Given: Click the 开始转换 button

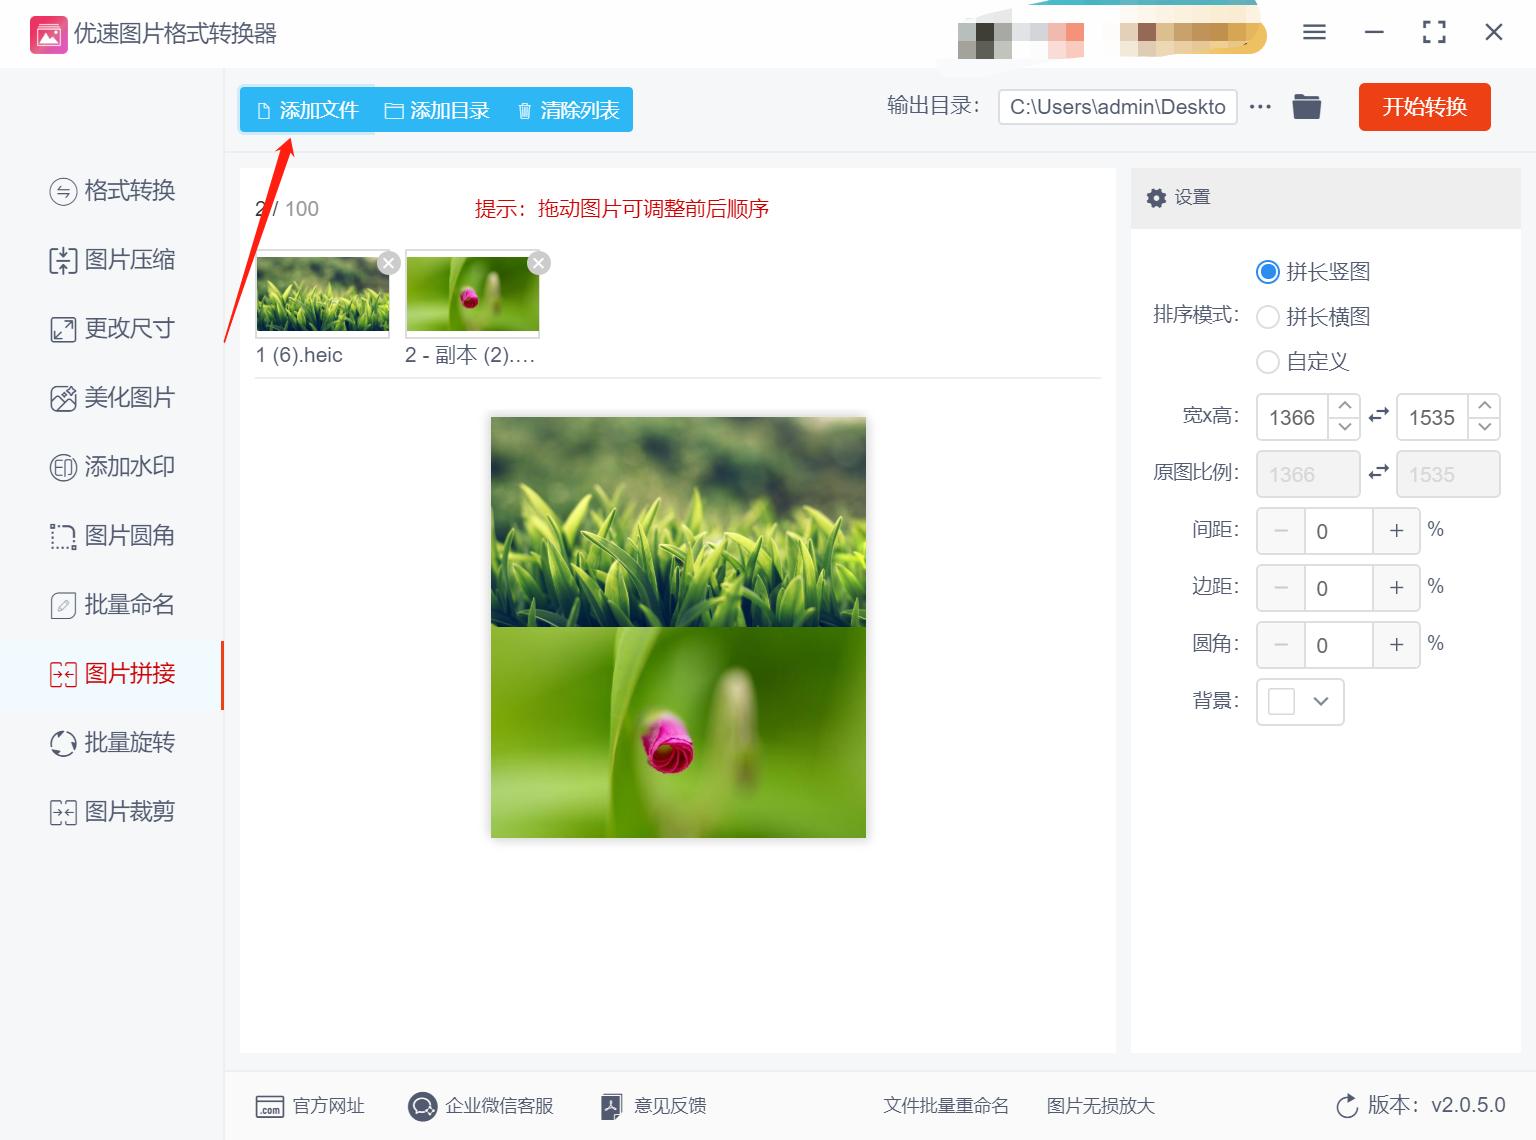Looking at the screenshot, I should click(1424, 107).
